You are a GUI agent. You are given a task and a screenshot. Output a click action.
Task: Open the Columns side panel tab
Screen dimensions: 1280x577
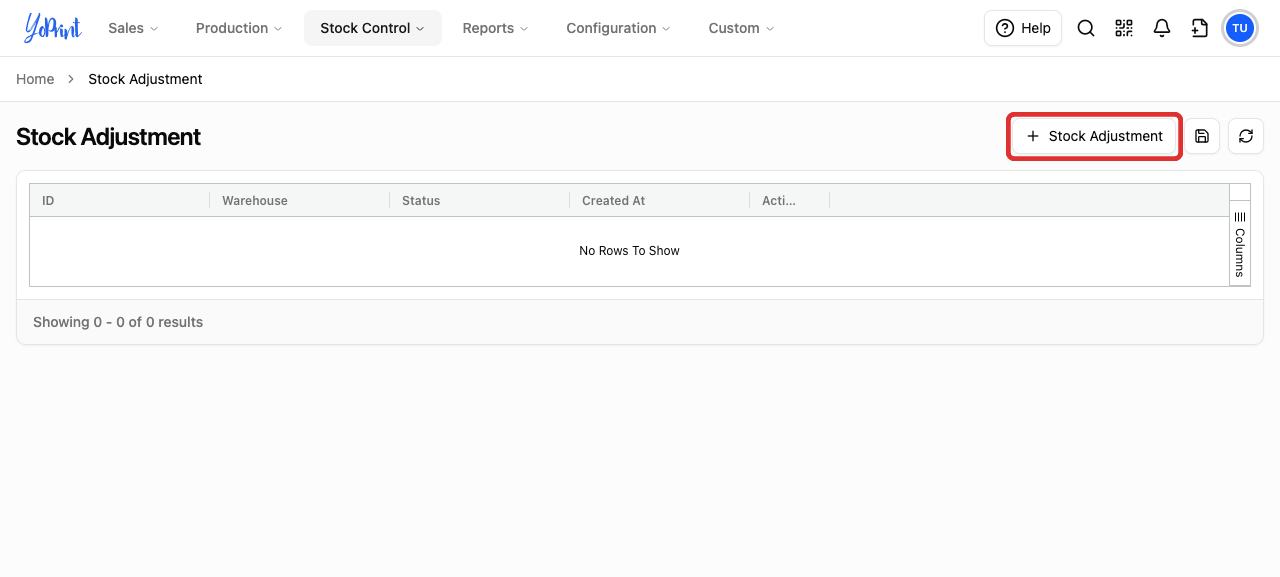(x=1239, y=244)
